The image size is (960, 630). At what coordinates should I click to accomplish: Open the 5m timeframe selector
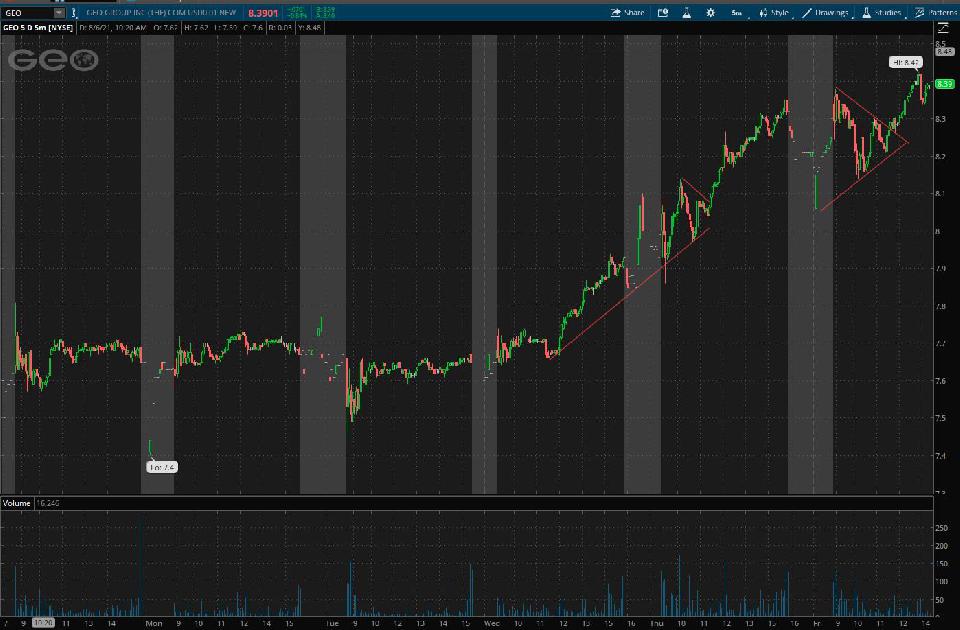(x=736, y=13)
